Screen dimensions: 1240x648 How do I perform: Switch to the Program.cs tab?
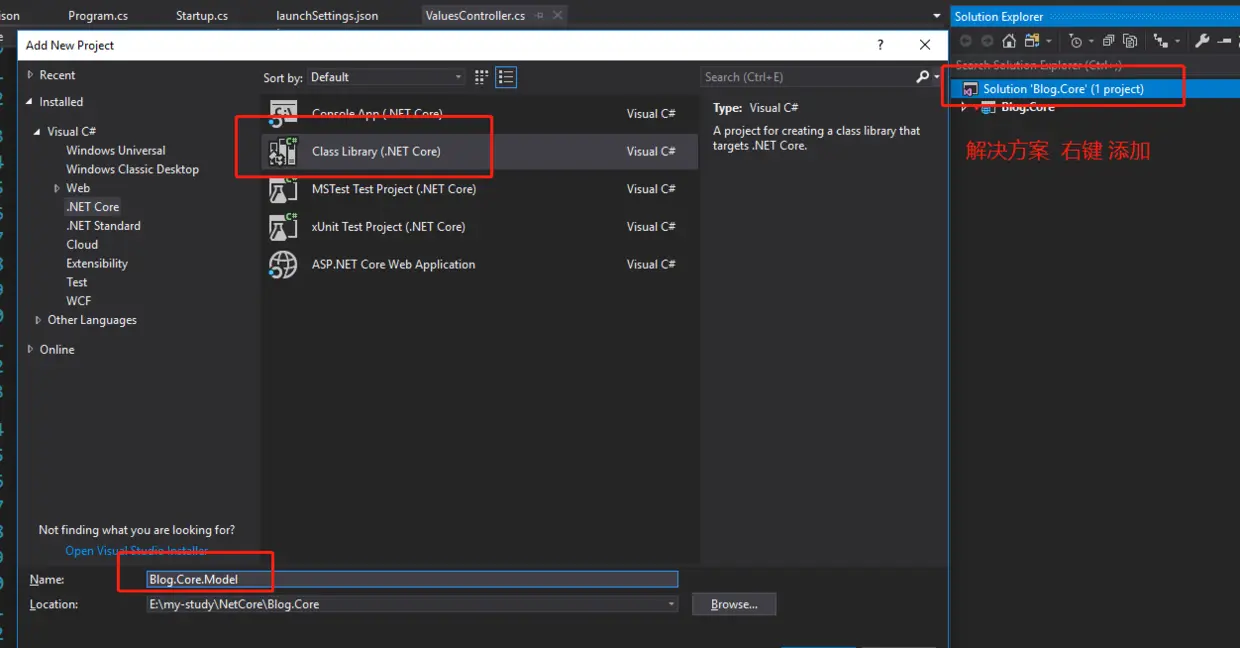click(x=98, y=16)
